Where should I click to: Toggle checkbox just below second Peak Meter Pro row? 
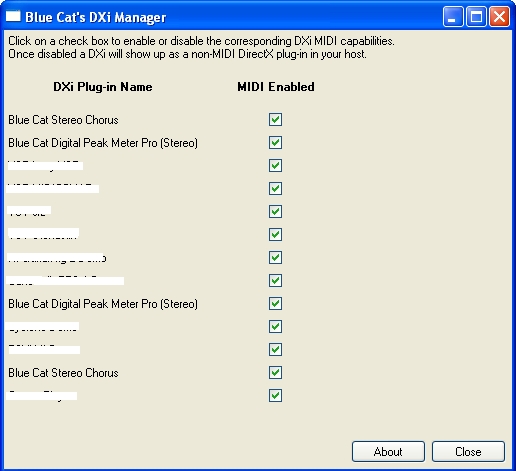(x=275, y=326)
